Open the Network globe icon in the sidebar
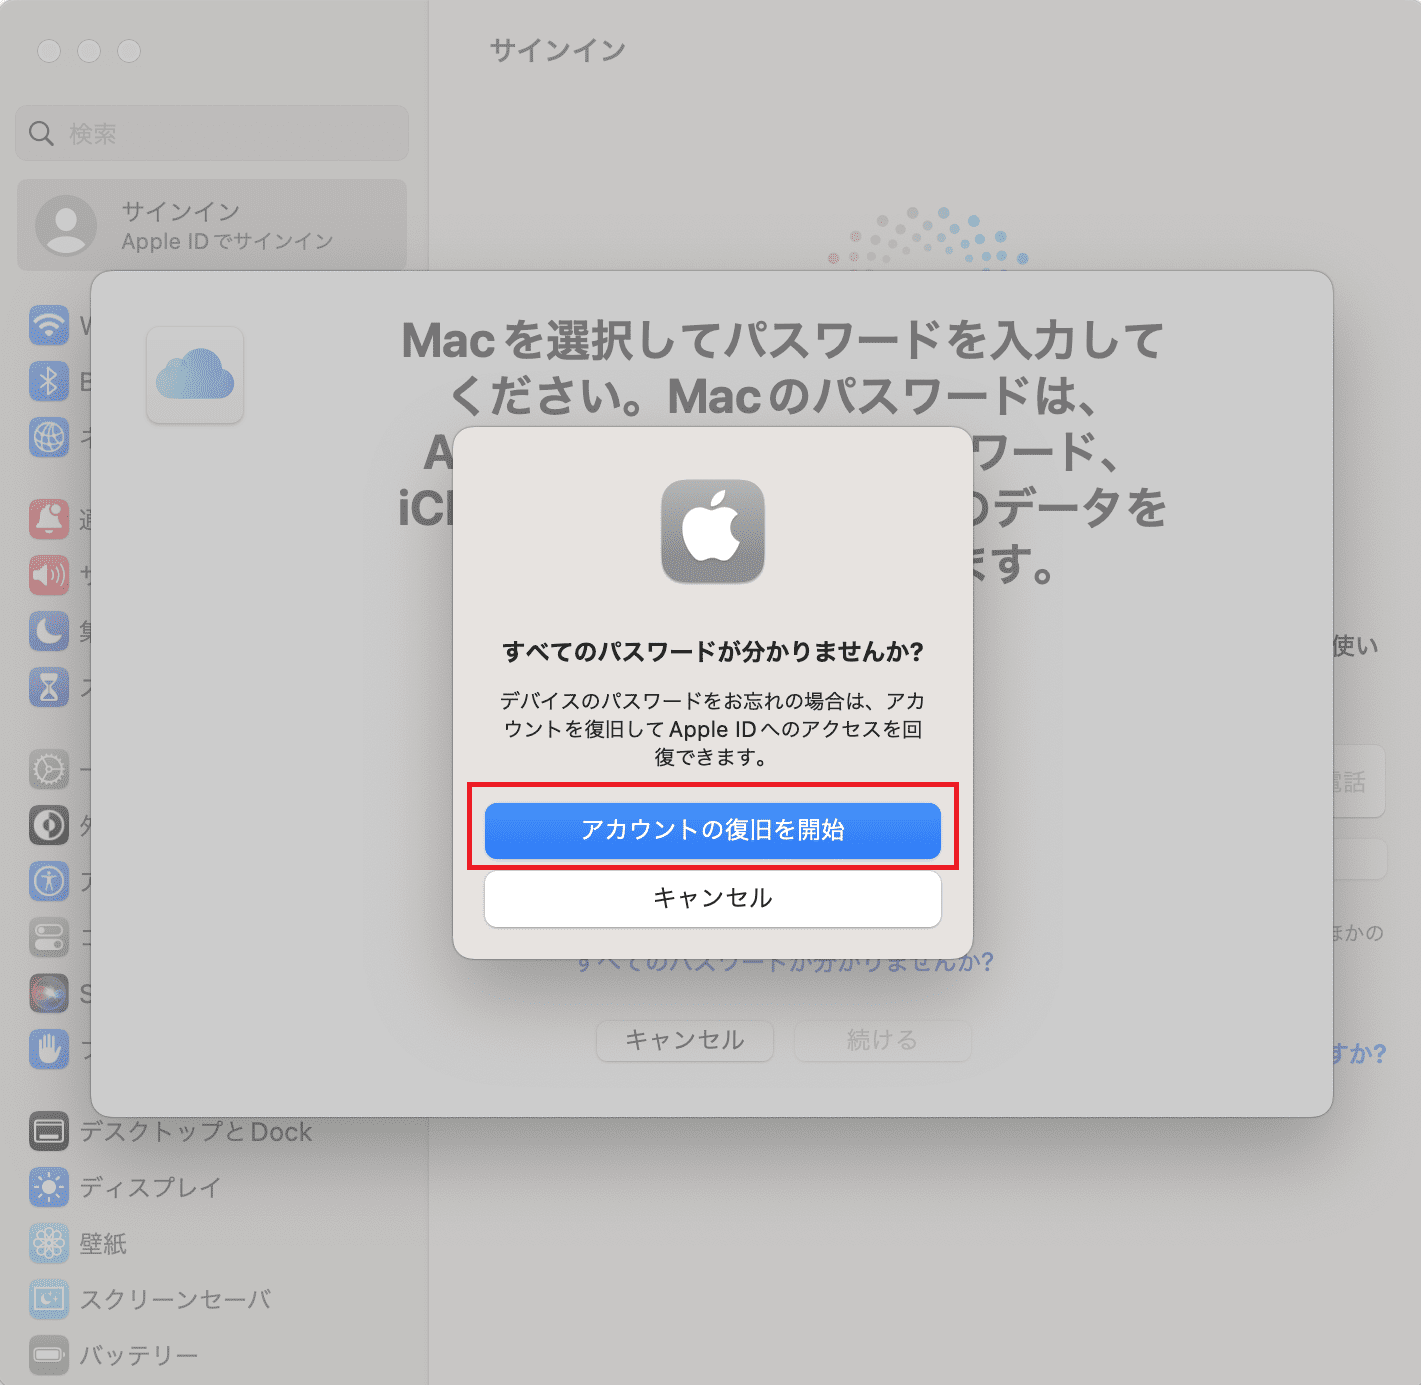This screenshot has height=1385, width=1421. click(49, 437)
